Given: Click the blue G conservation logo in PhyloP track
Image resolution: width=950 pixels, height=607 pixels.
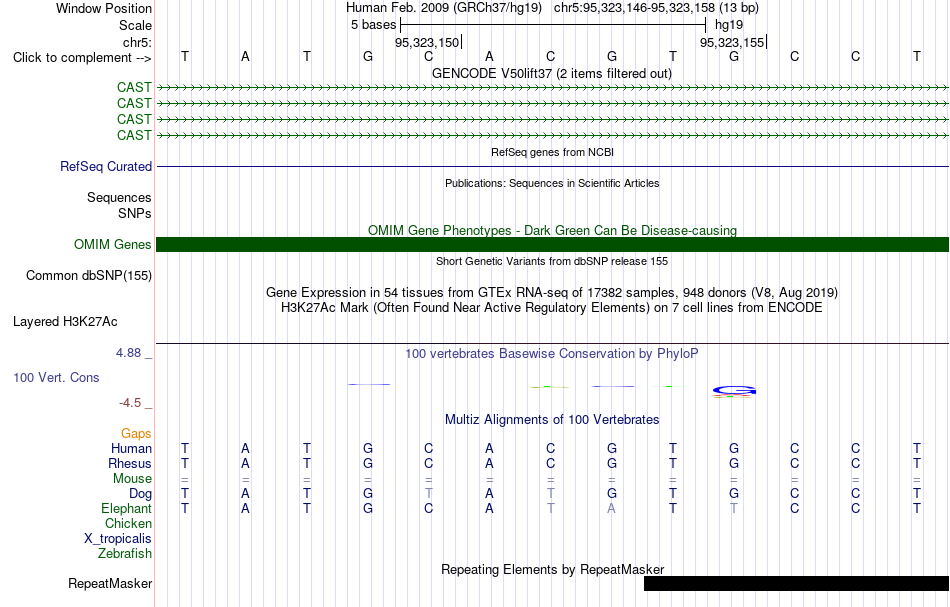Looking at the screenshot, I should pyautogui.click(x=734, y=391).
